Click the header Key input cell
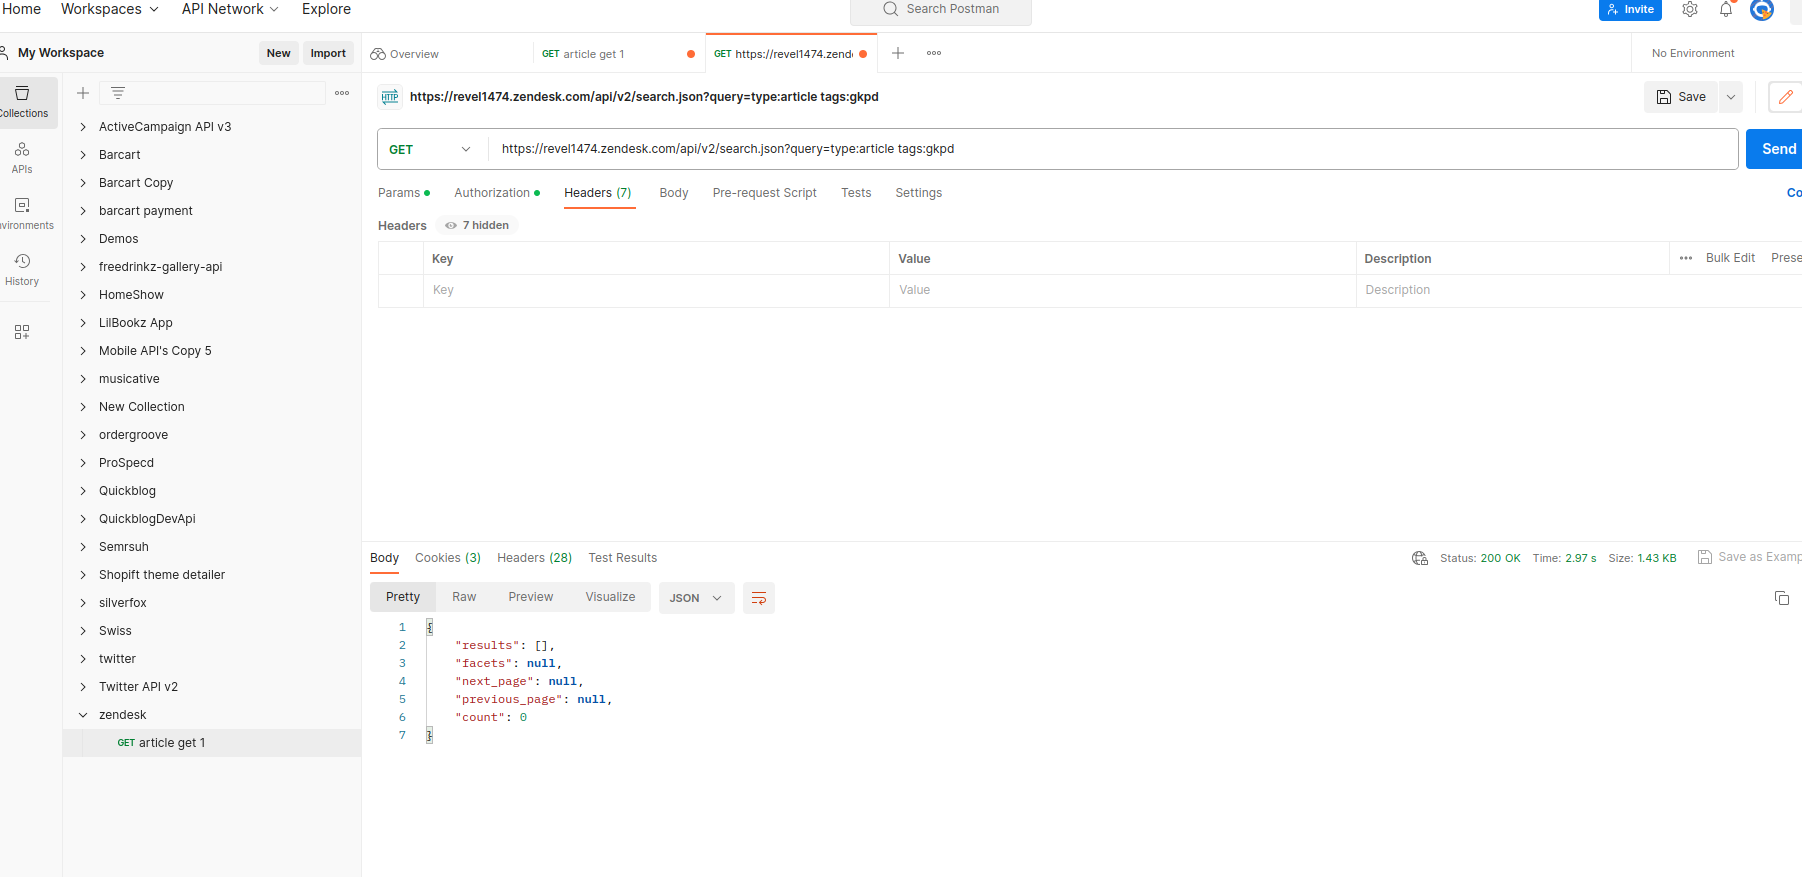 pos(656,290)
